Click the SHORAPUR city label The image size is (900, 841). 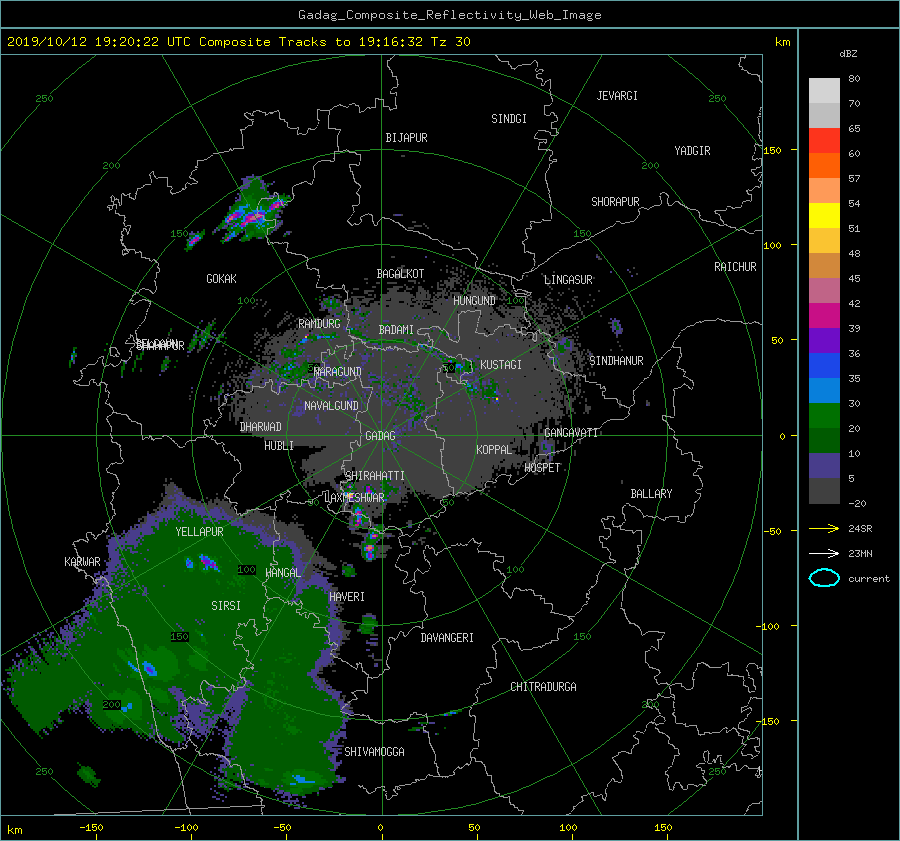[615, 202]
